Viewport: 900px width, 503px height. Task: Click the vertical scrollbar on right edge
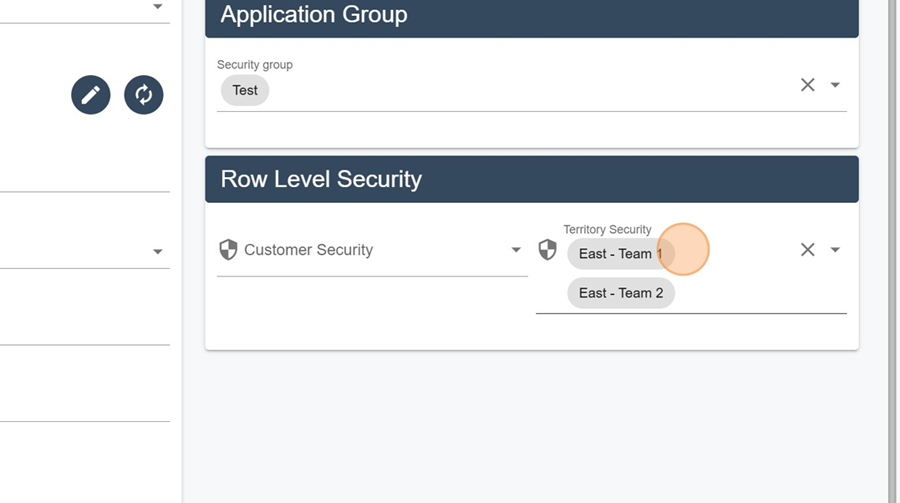point(893,252)
